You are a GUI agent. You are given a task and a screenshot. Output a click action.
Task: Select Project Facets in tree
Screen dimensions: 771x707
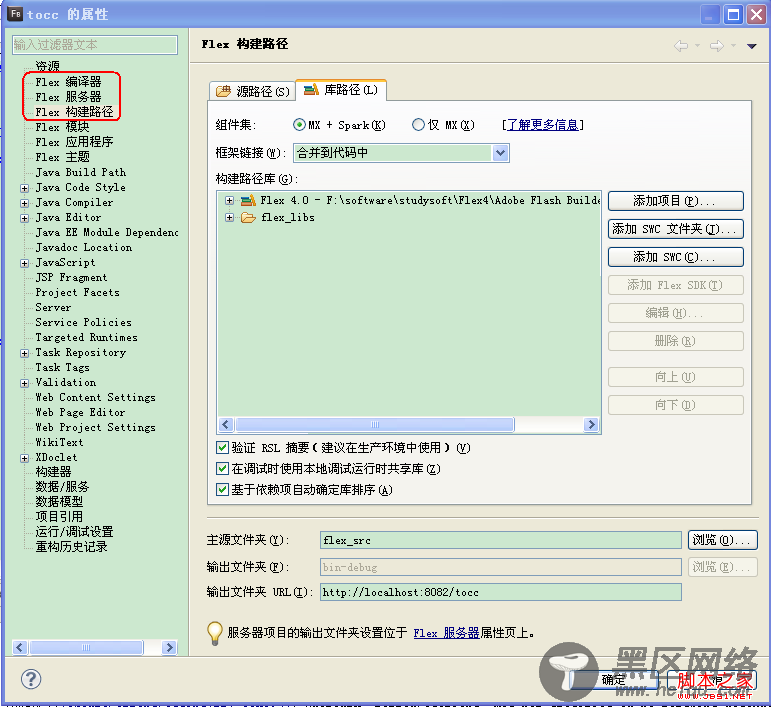tap(77, 293)
